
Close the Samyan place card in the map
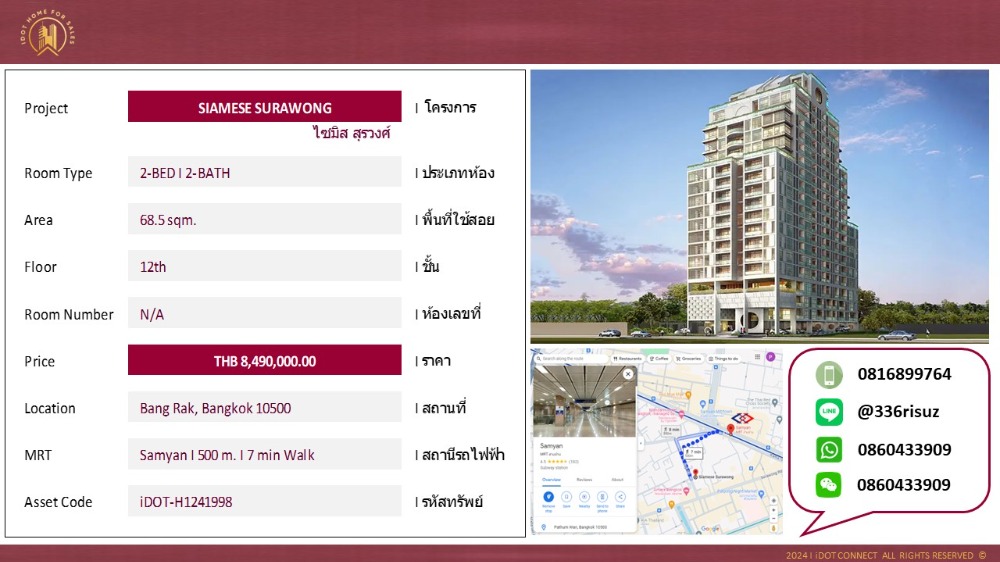[628, 374]
